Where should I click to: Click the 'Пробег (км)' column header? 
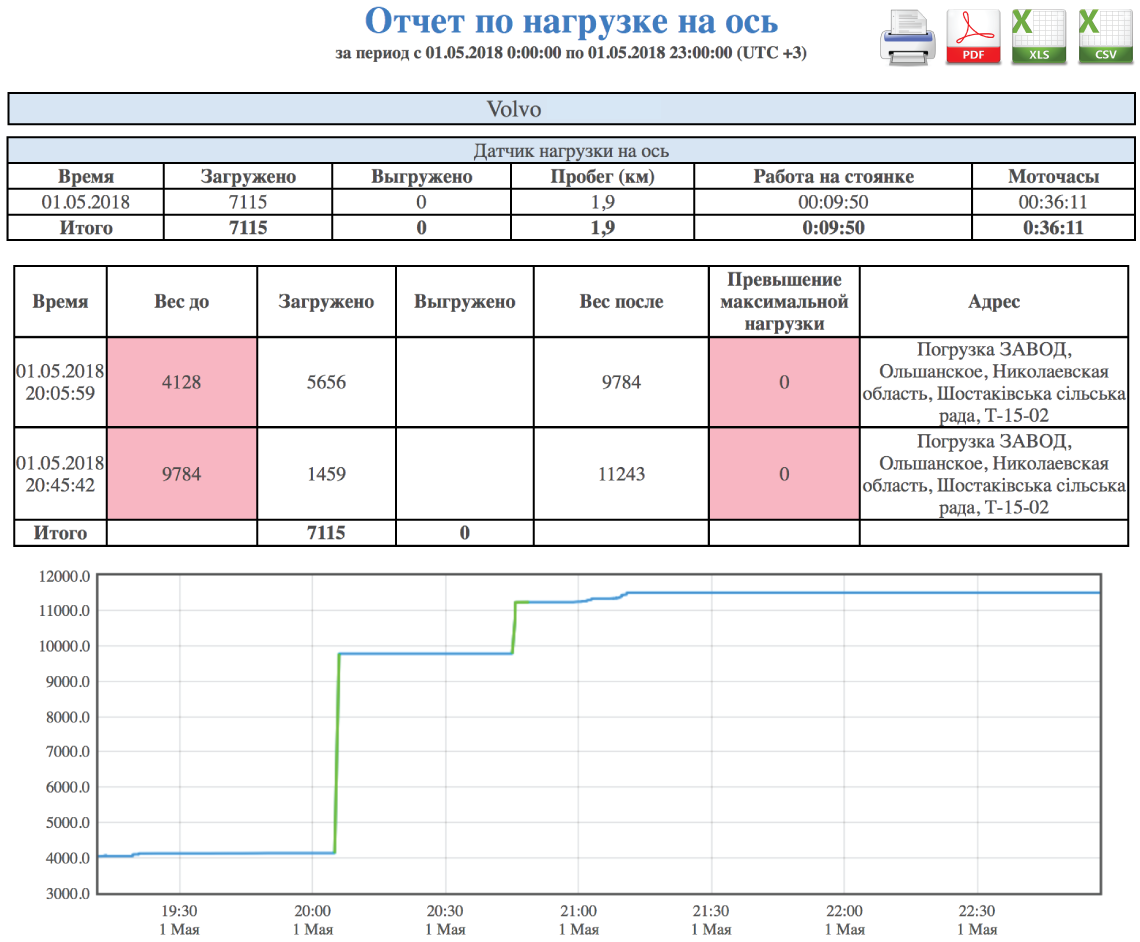pos(601,177)
